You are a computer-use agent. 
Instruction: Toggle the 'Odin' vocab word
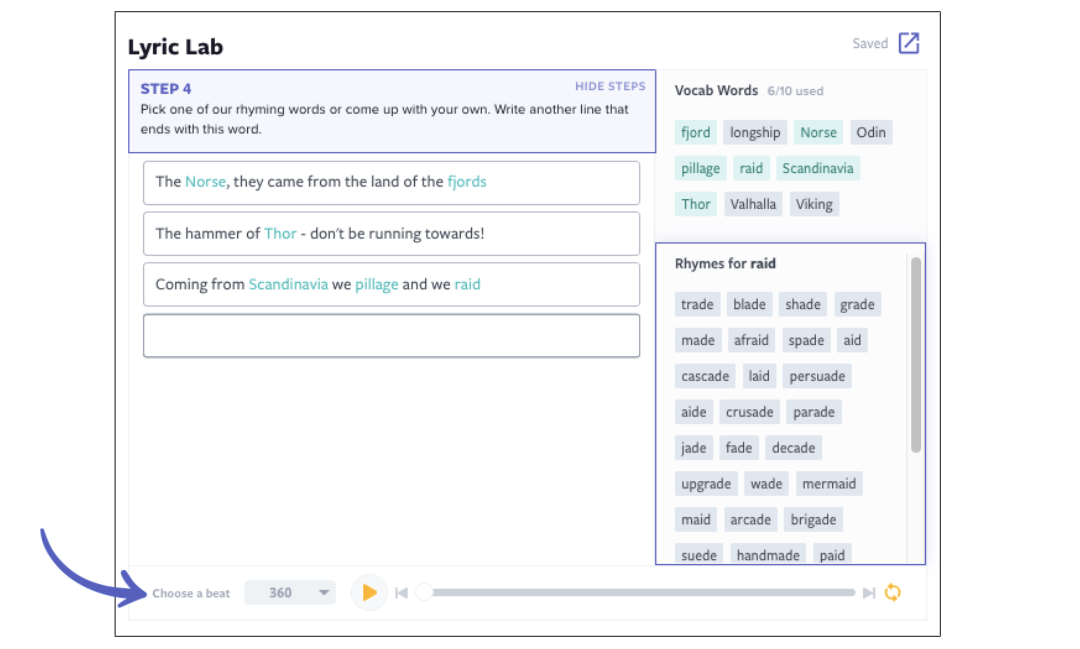click(x=871, y=132)
